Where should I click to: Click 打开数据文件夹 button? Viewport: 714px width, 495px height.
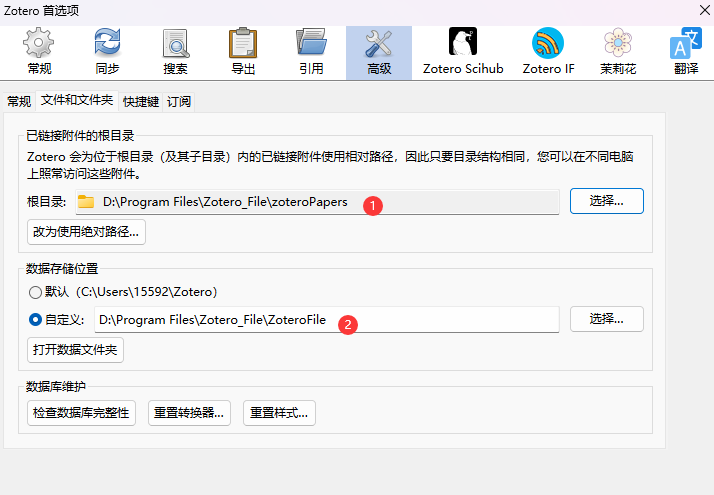click(75, 350)
